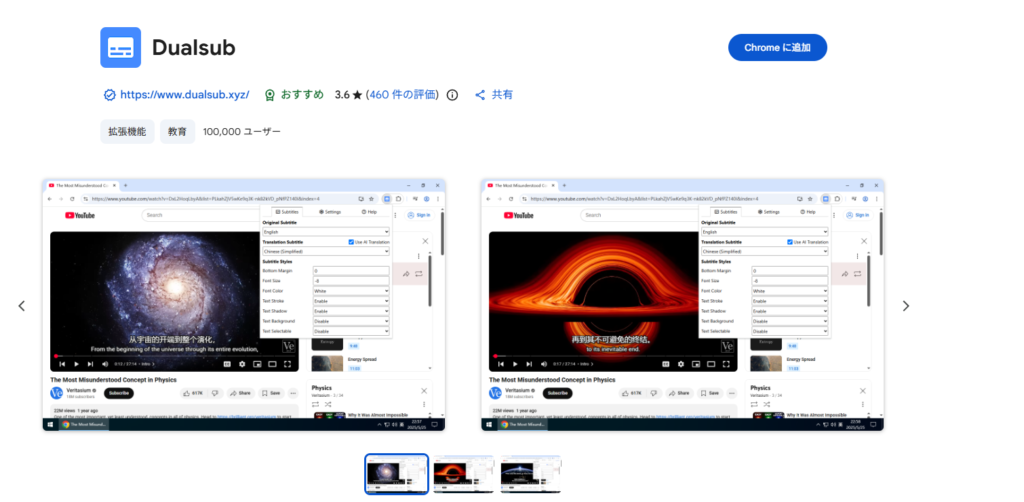Viewport: 1024px width, 502px height.
Task: Click the 3.6 star rating text
Action: coord(348,95)
